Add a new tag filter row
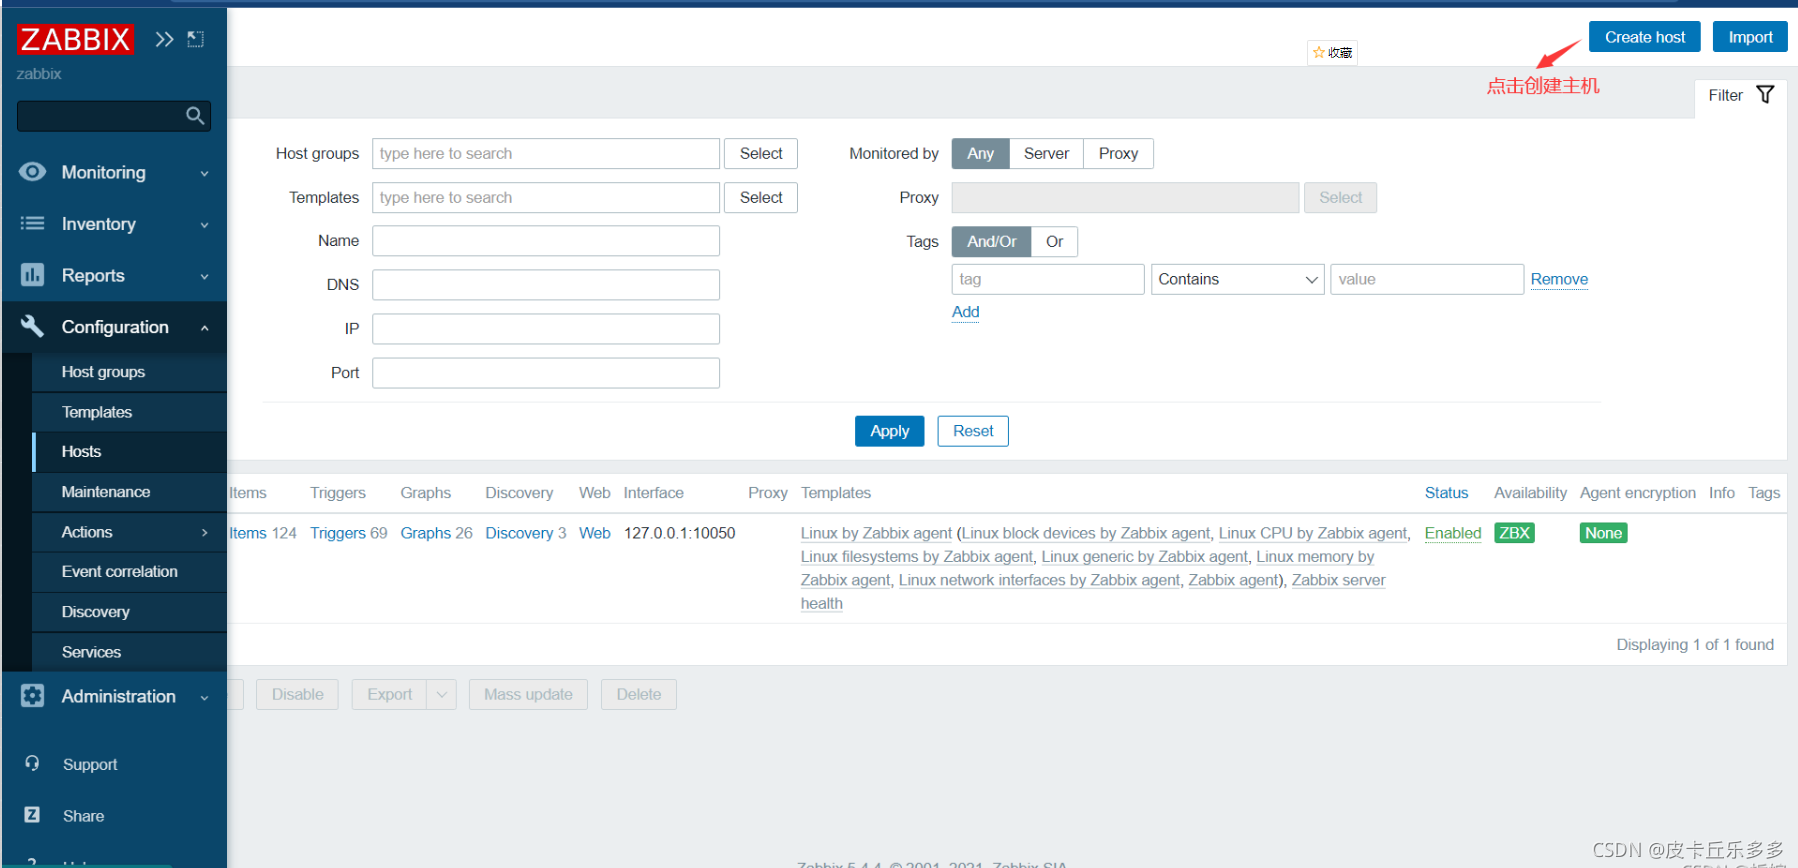Image resolution: width=1798 pixels, height=868 pixels. (966, 312)
